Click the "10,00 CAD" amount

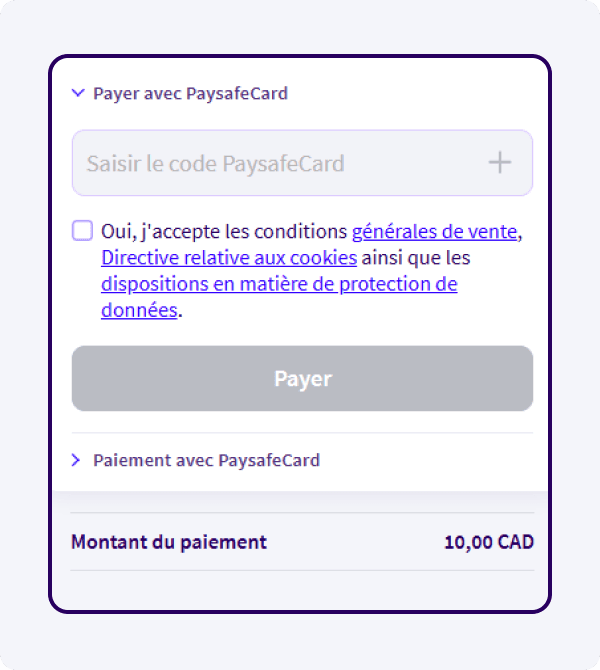tap(489, 543)
